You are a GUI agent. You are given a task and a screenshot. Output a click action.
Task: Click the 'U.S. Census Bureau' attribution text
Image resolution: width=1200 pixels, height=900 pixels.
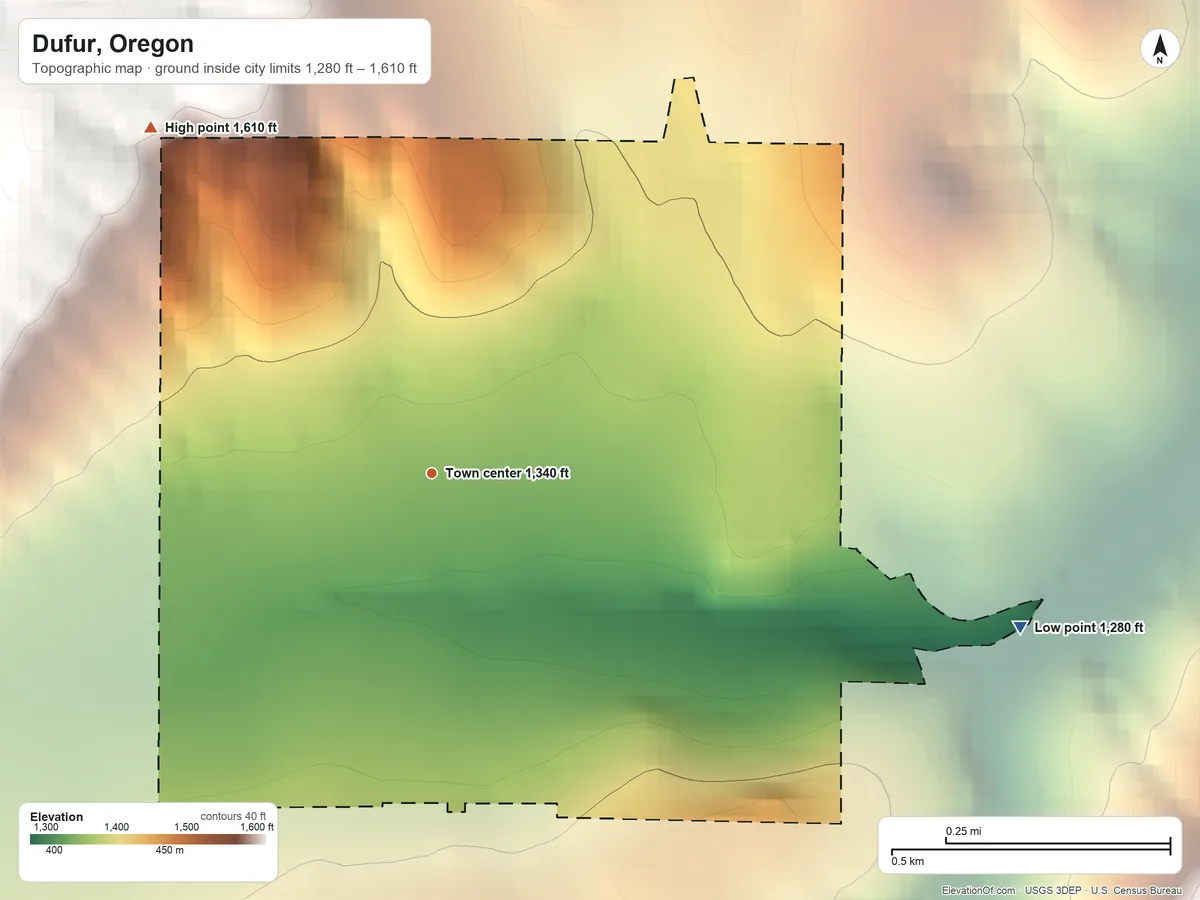point(1138,890)
